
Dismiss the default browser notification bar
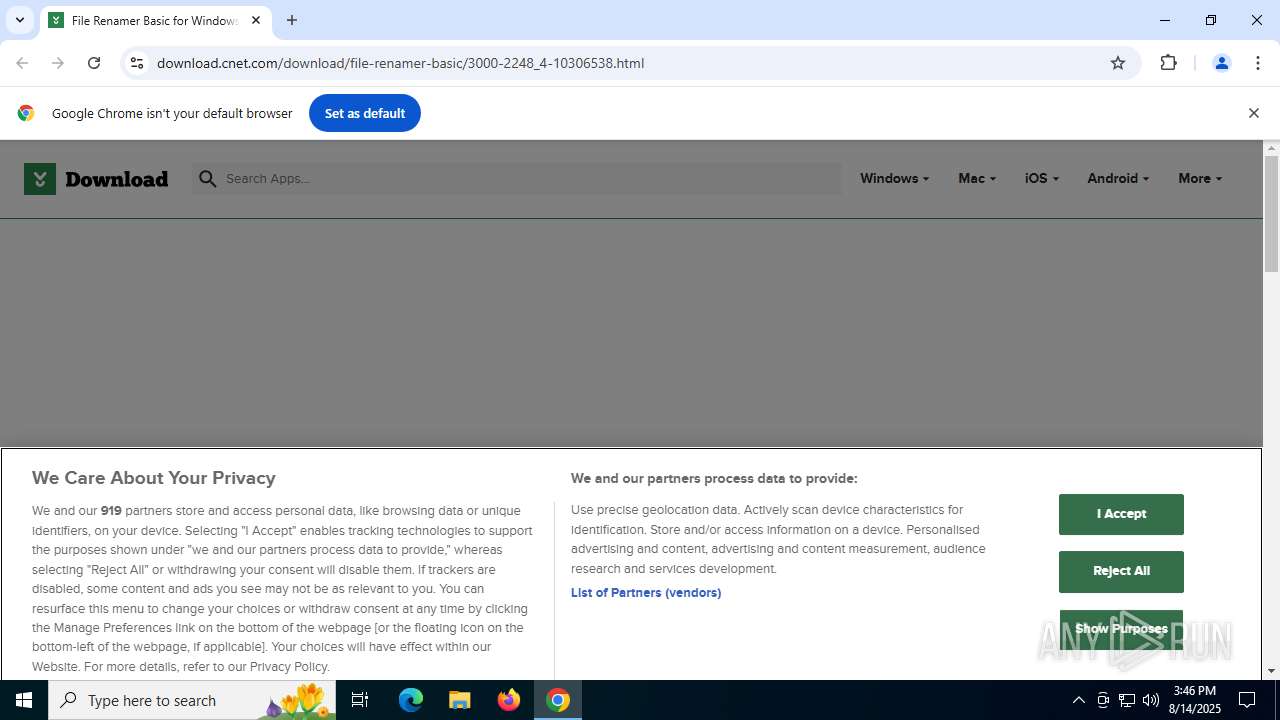click(1253, 113)
